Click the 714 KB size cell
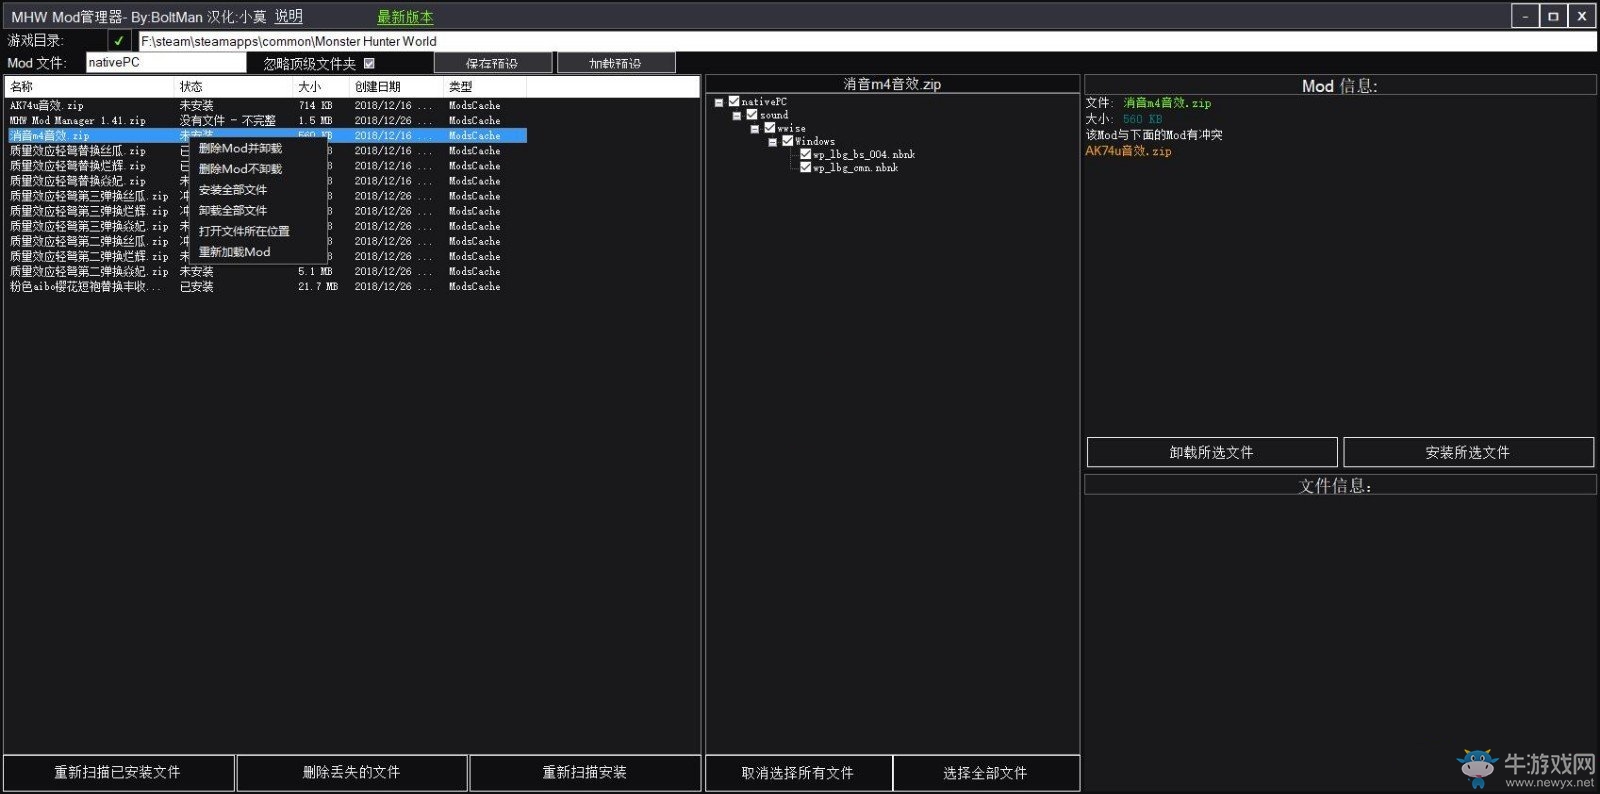Viewport: 1600px width, 794px height. pyautogui.click(x=315, y=105)
